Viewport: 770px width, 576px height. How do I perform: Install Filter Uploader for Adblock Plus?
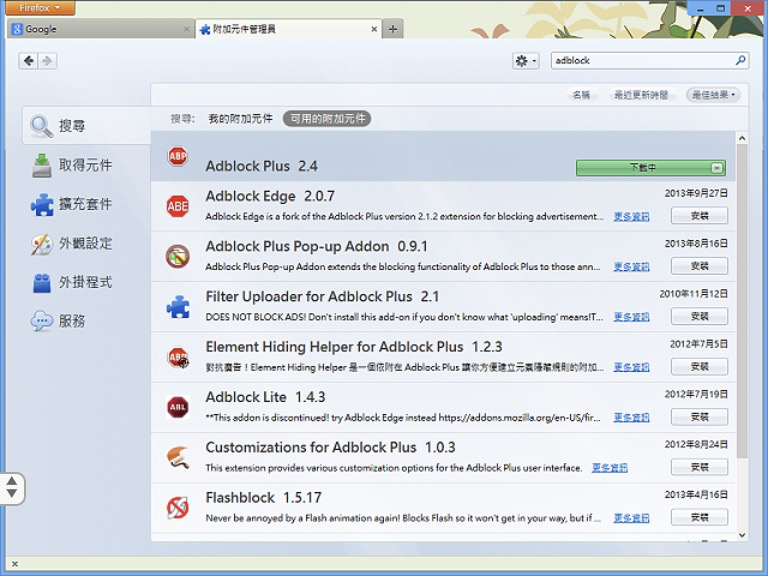699,316
